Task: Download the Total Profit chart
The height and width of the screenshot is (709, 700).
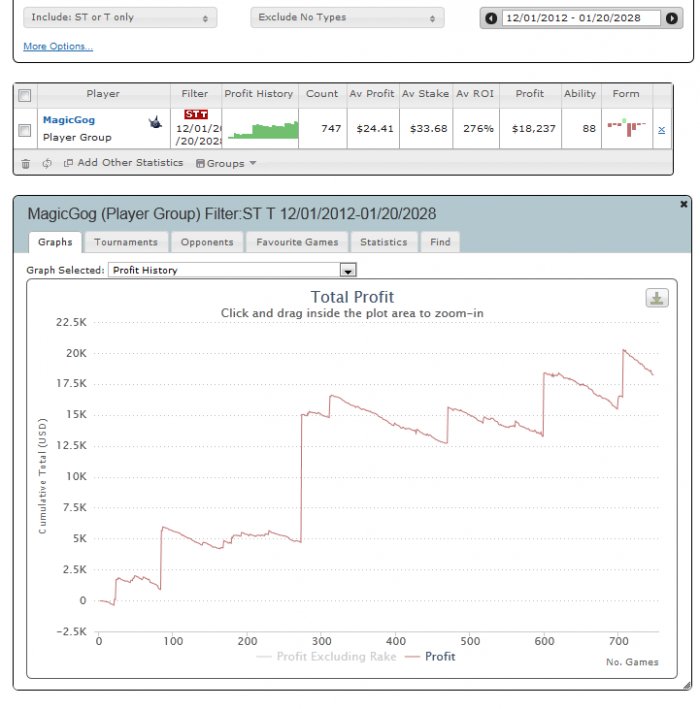Action: 657,298
